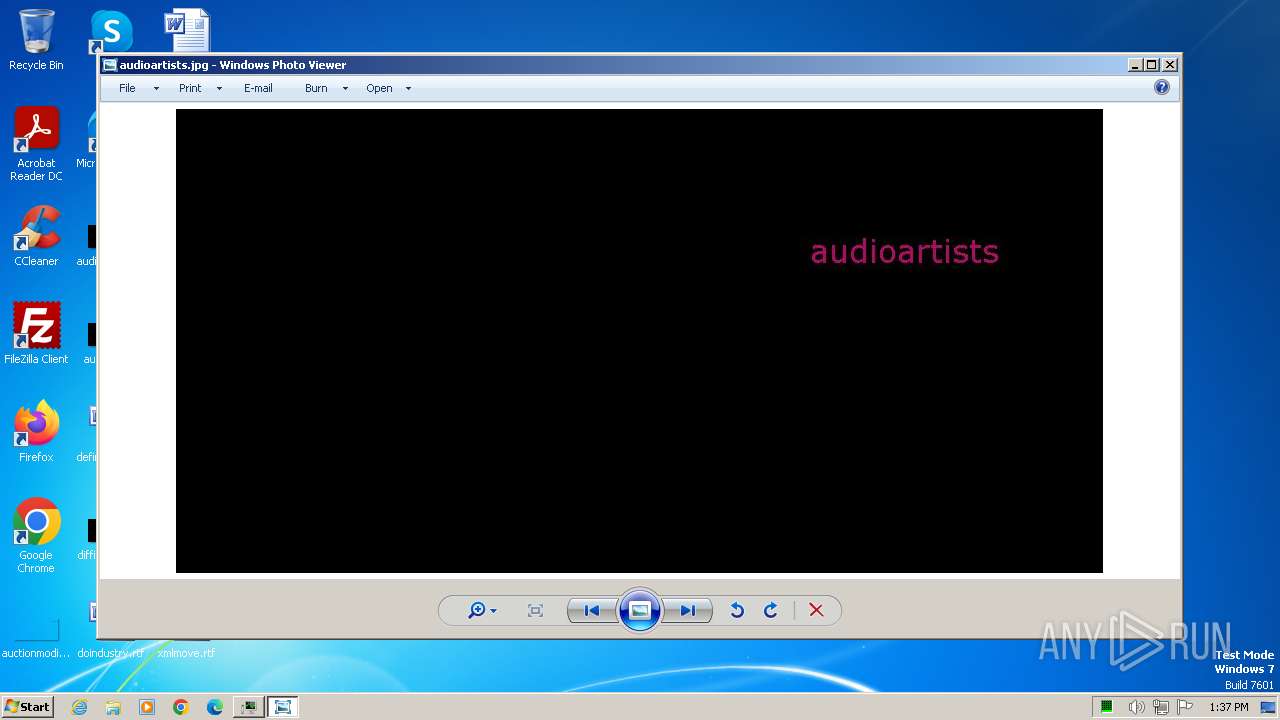Select the Word document desktop icon
Image resolution: width=1280 pixels, height=720 pixels.
pyautogui.click(x=187, y=30)
